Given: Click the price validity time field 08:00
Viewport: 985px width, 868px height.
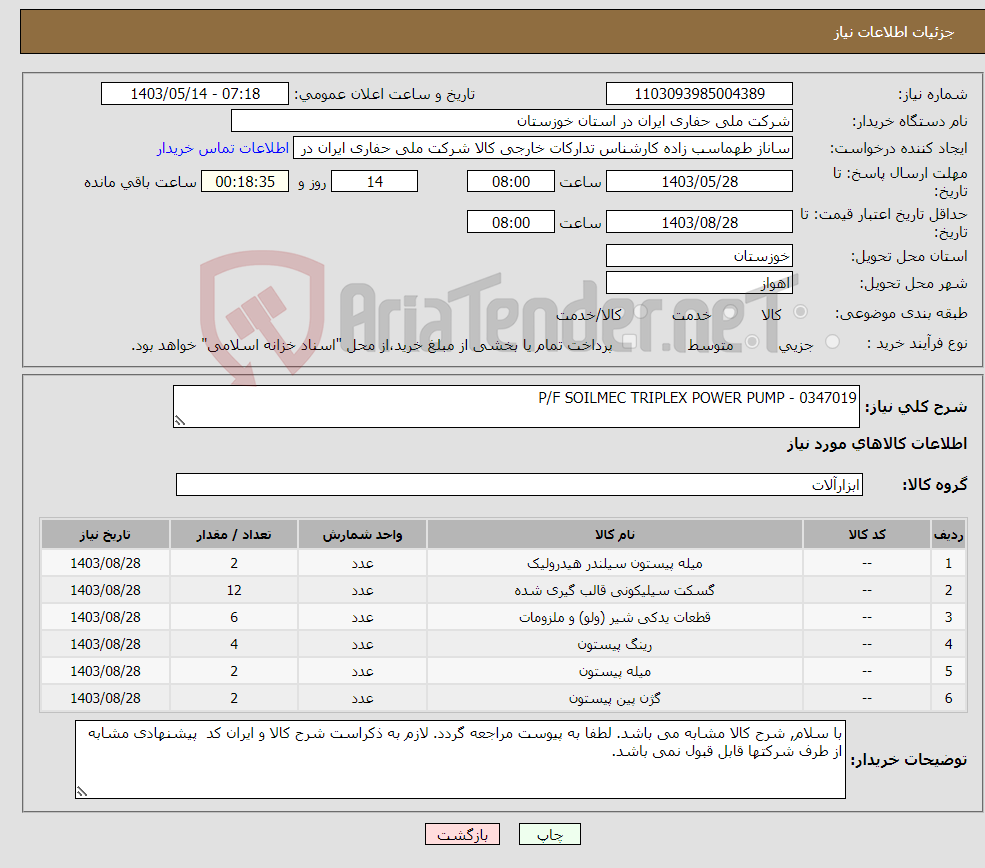Looking at the screenshot, I should [x=511, y=222].
